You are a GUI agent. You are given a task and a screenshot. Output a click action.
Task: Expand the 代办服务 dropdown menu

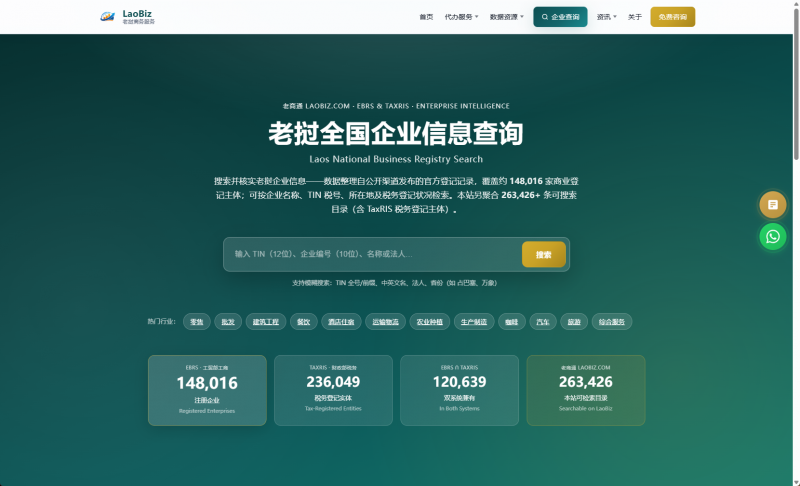(x=461, y=17)
